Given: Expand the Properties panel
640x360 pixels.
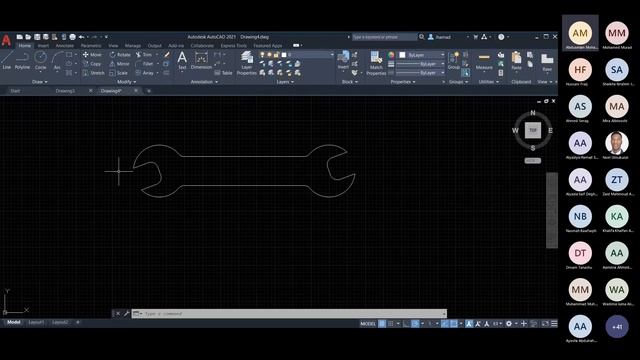Looking at the screenshot, I should tap(403, 82).
